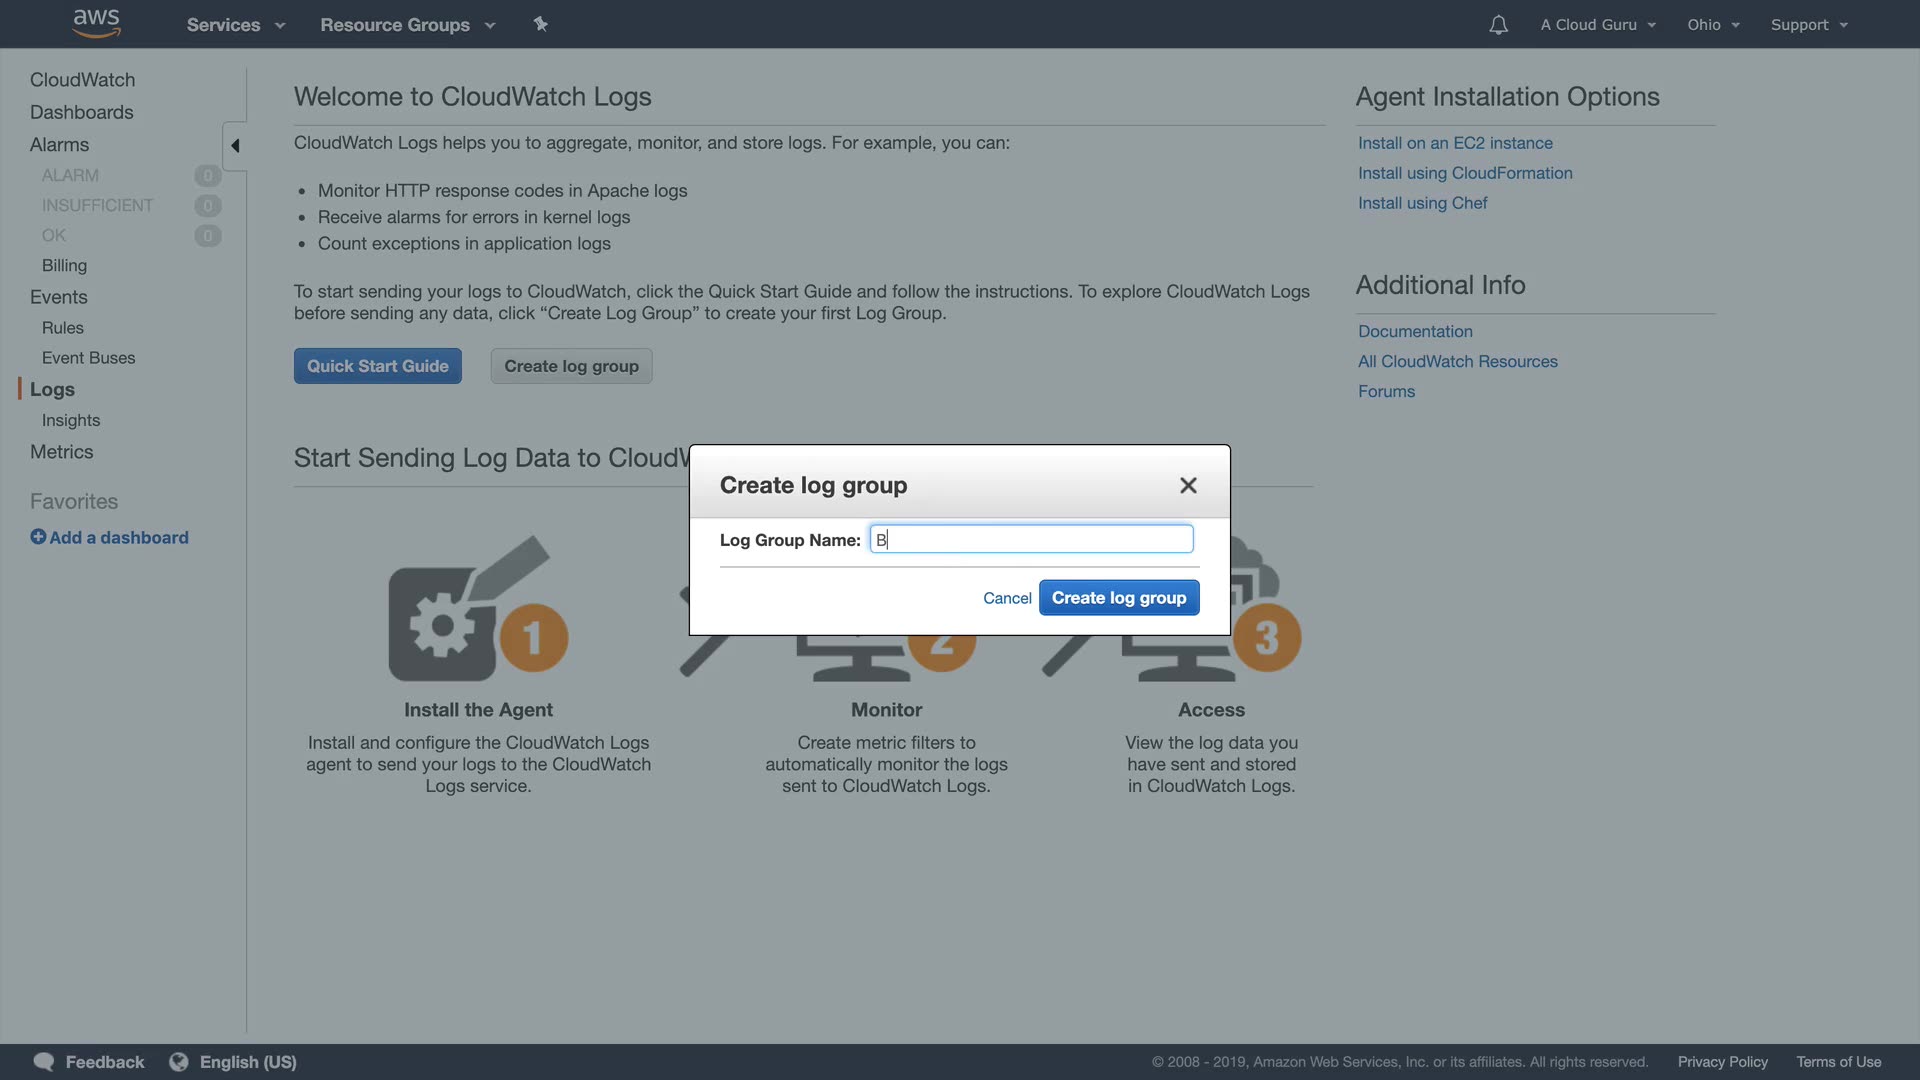The width and height of the screenshot is (1920, 1080).
Task: Click the globe language icon
Action: tap(178, 1062)
